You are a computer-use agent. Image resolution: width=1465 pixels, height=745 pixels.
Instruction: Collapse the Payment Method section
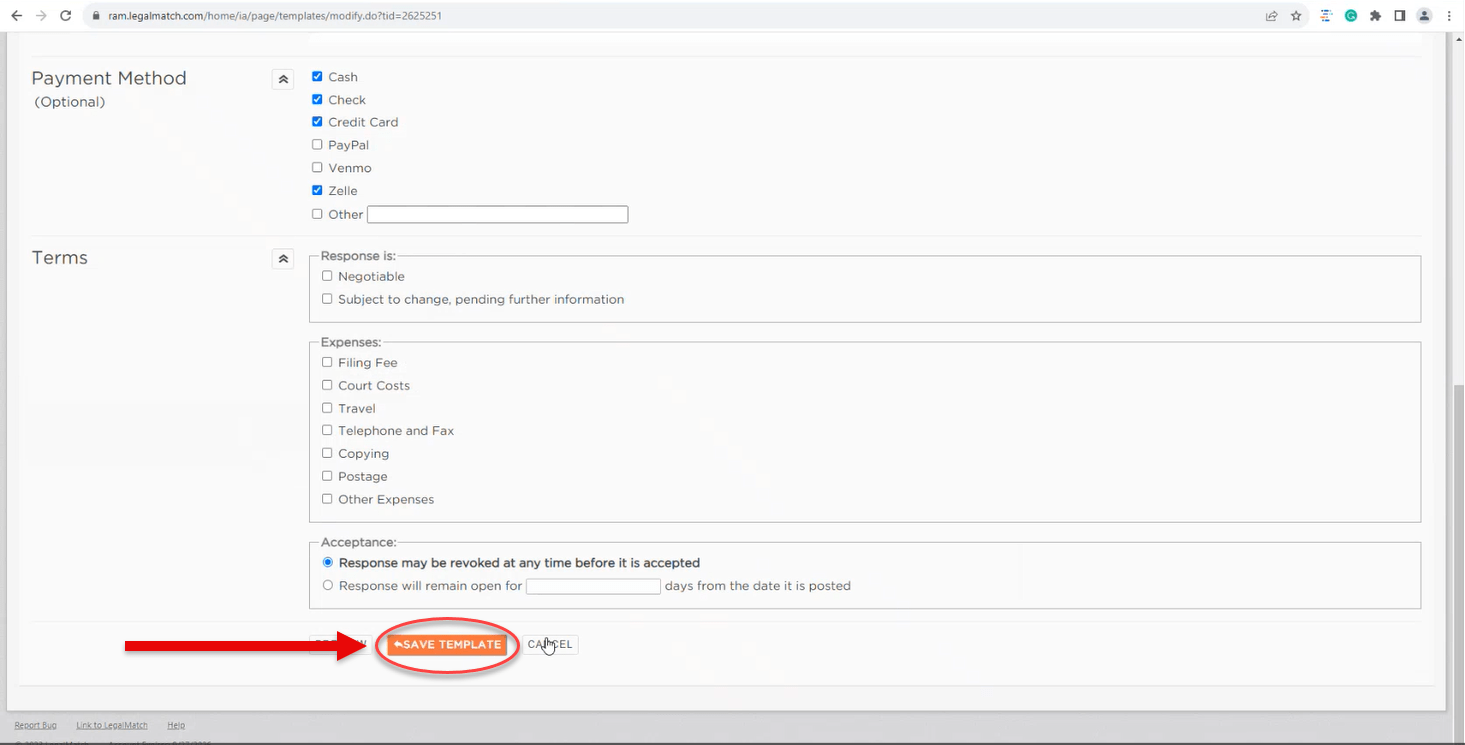pos(283,79)
